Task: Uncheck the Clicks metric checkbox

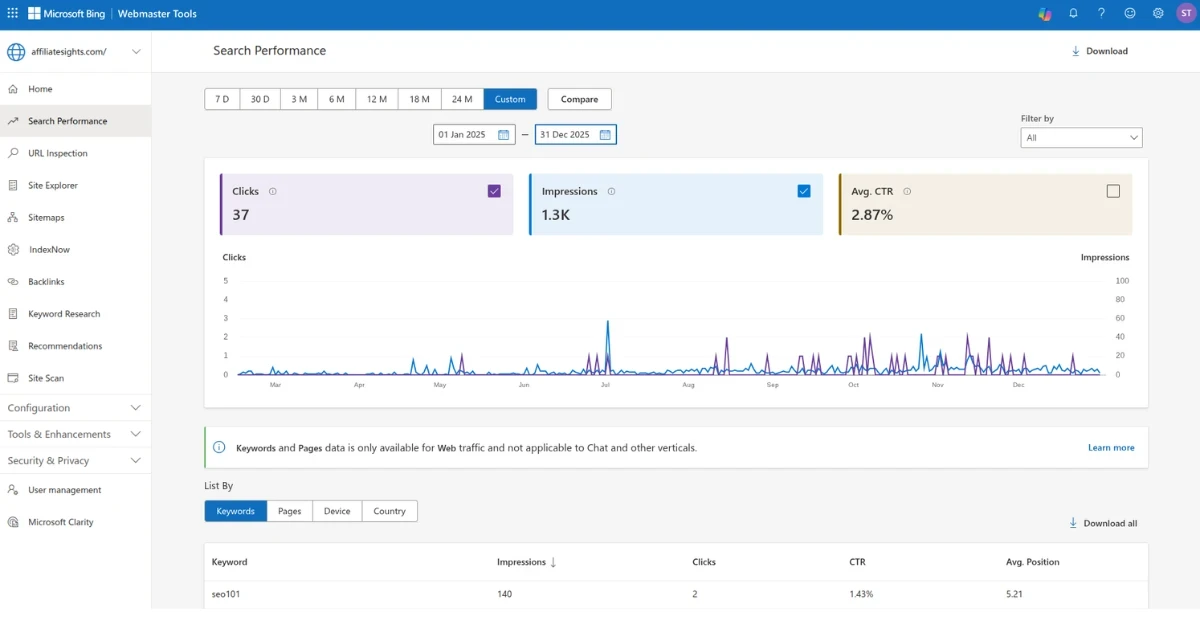Action: tap(494, 191)
